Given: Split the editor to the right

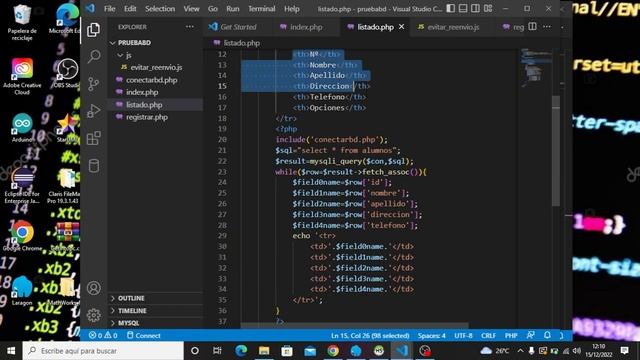Looking at the screenshot, I should pyautogui.click(x=533, y=27).
